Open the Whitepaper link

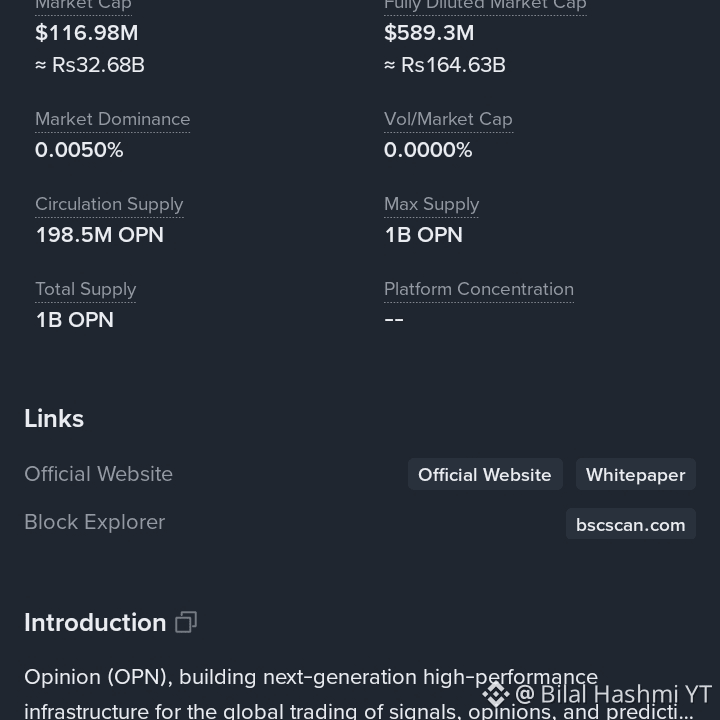coord(636,474)
